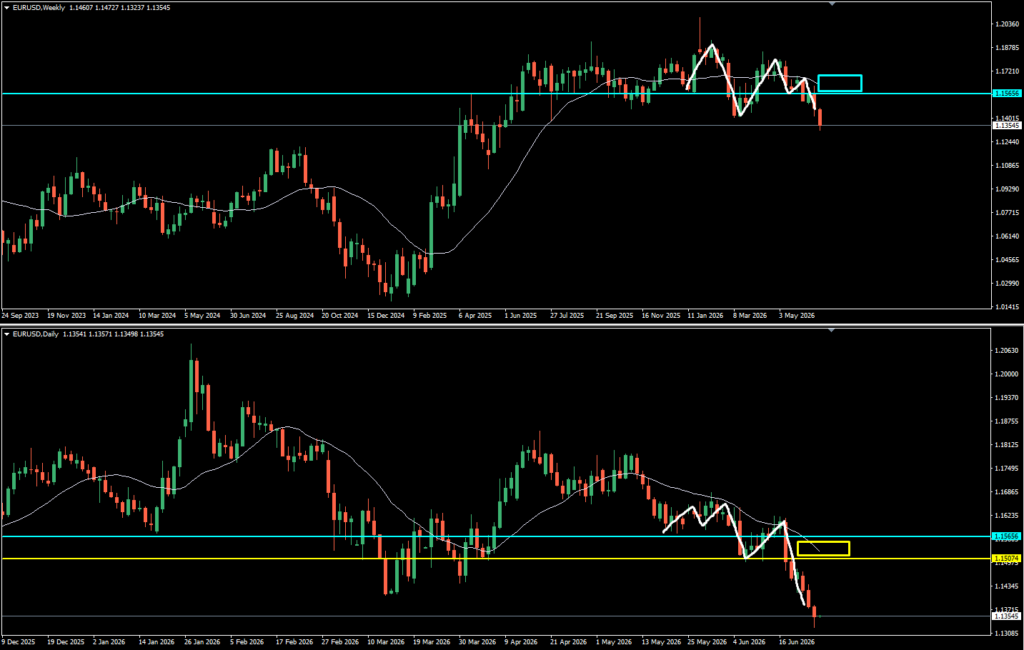1024x650 pixels.
Task: Click the 4 Jun 2026 date on Daily axis
Action: pyautogui.click(x=750, y=642)
